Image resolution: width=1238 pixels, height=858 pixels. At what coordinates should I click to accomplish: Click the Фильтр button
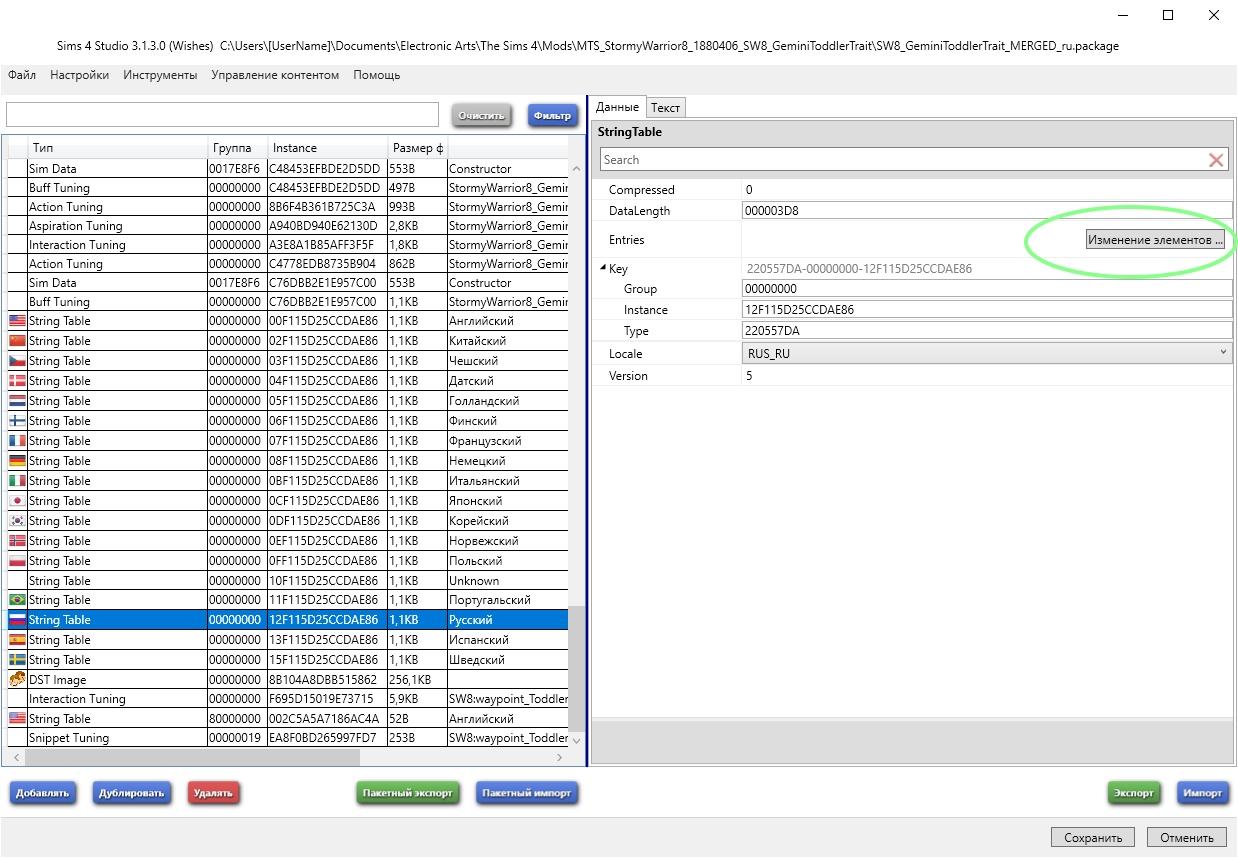(x=552, y=116)
